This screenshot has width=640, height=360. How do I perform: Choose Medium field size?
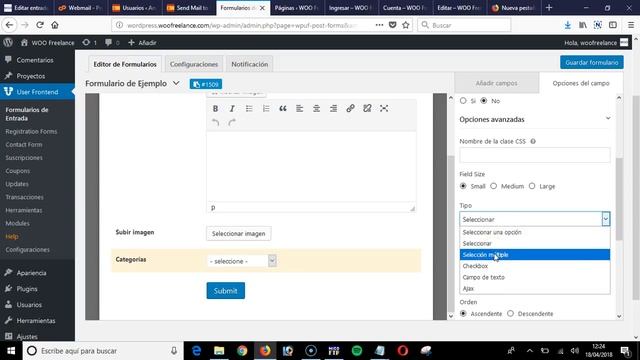tap(493, 186)
